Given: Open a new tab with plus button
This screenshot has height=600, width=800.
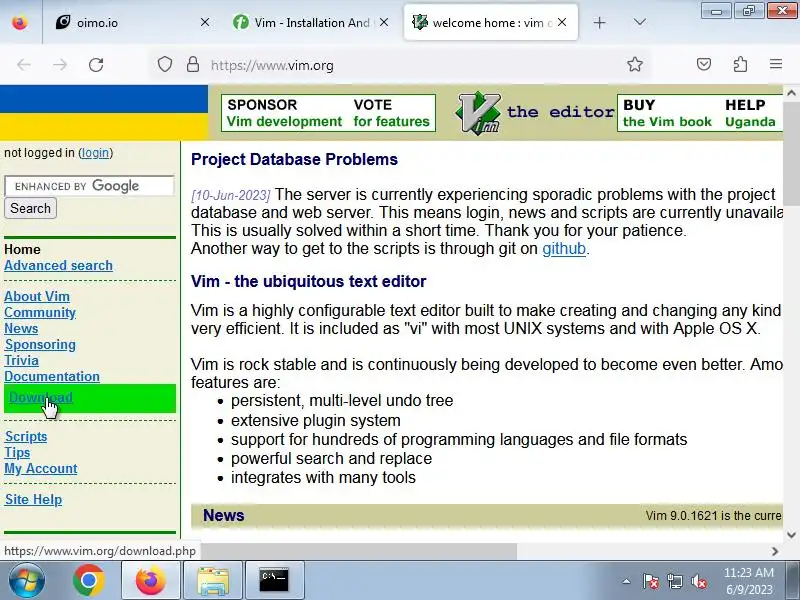Looking at the screenshot, I should point(599,22).
